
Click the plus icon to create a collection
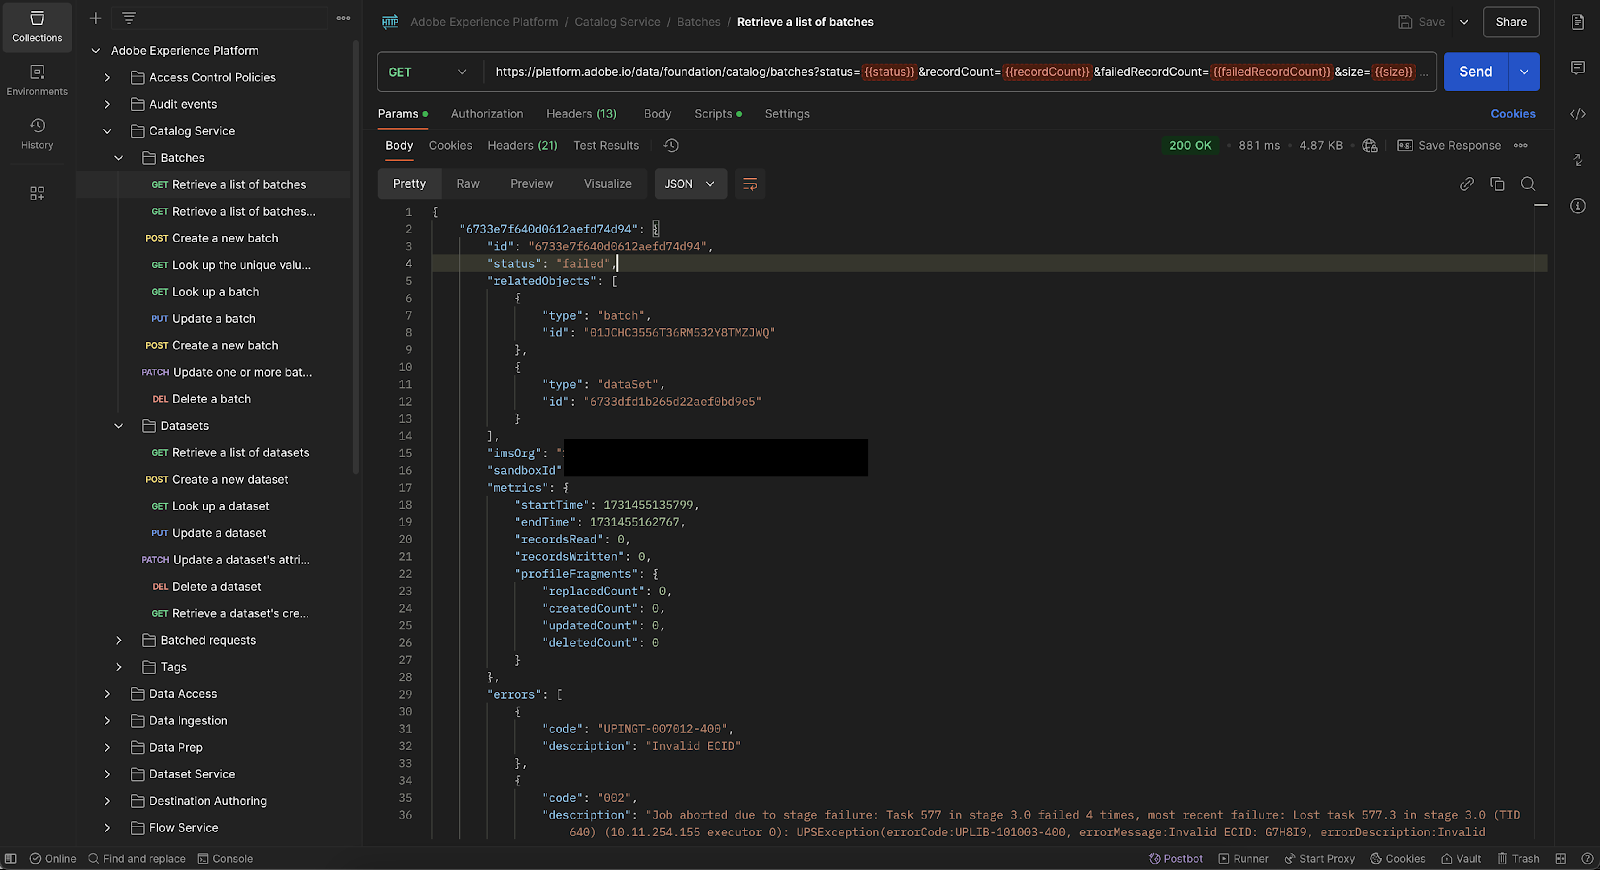[96, 18]
